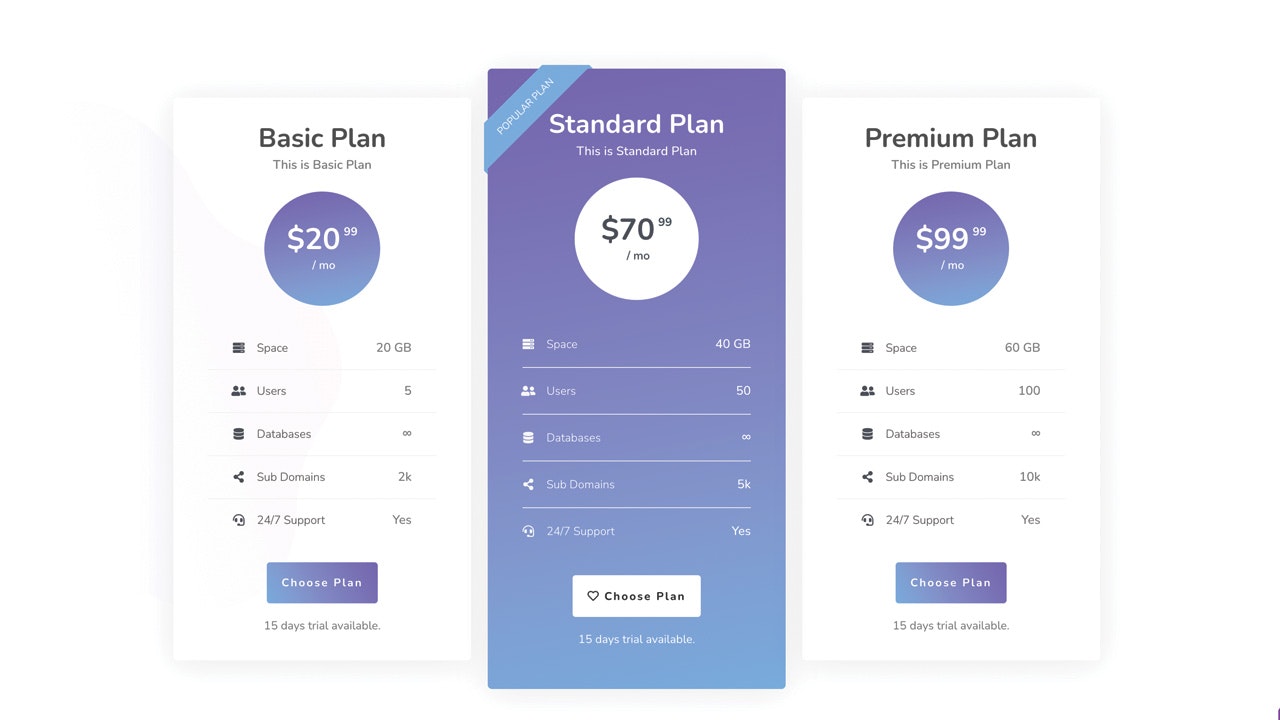Select the Standard Plan Choose Plan button
This screenshot has width=1280, height=720.
coord(636,595)
